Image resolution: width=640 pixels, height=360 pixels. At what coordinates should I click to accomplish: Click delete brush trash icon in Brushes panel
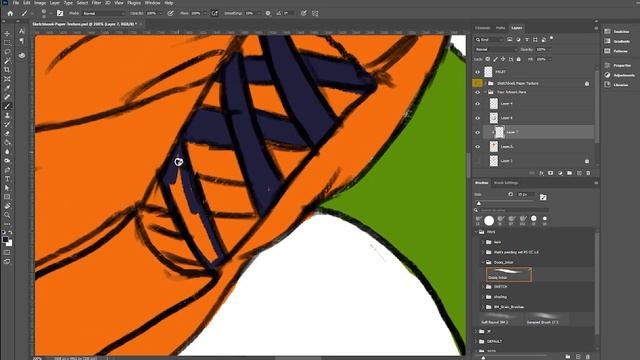[x=588, y=356]
